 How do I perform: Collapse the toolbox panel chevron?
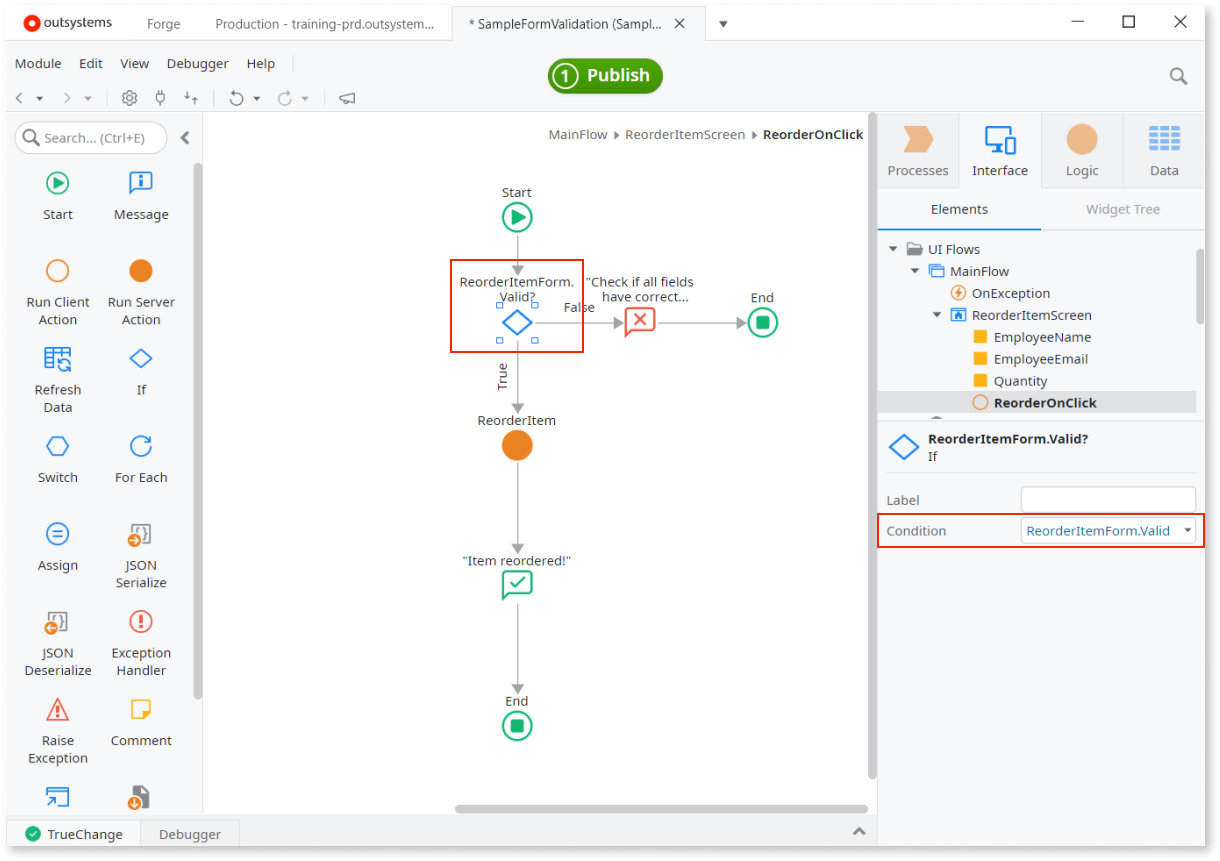pyautogui.click(x=185, y=138)
